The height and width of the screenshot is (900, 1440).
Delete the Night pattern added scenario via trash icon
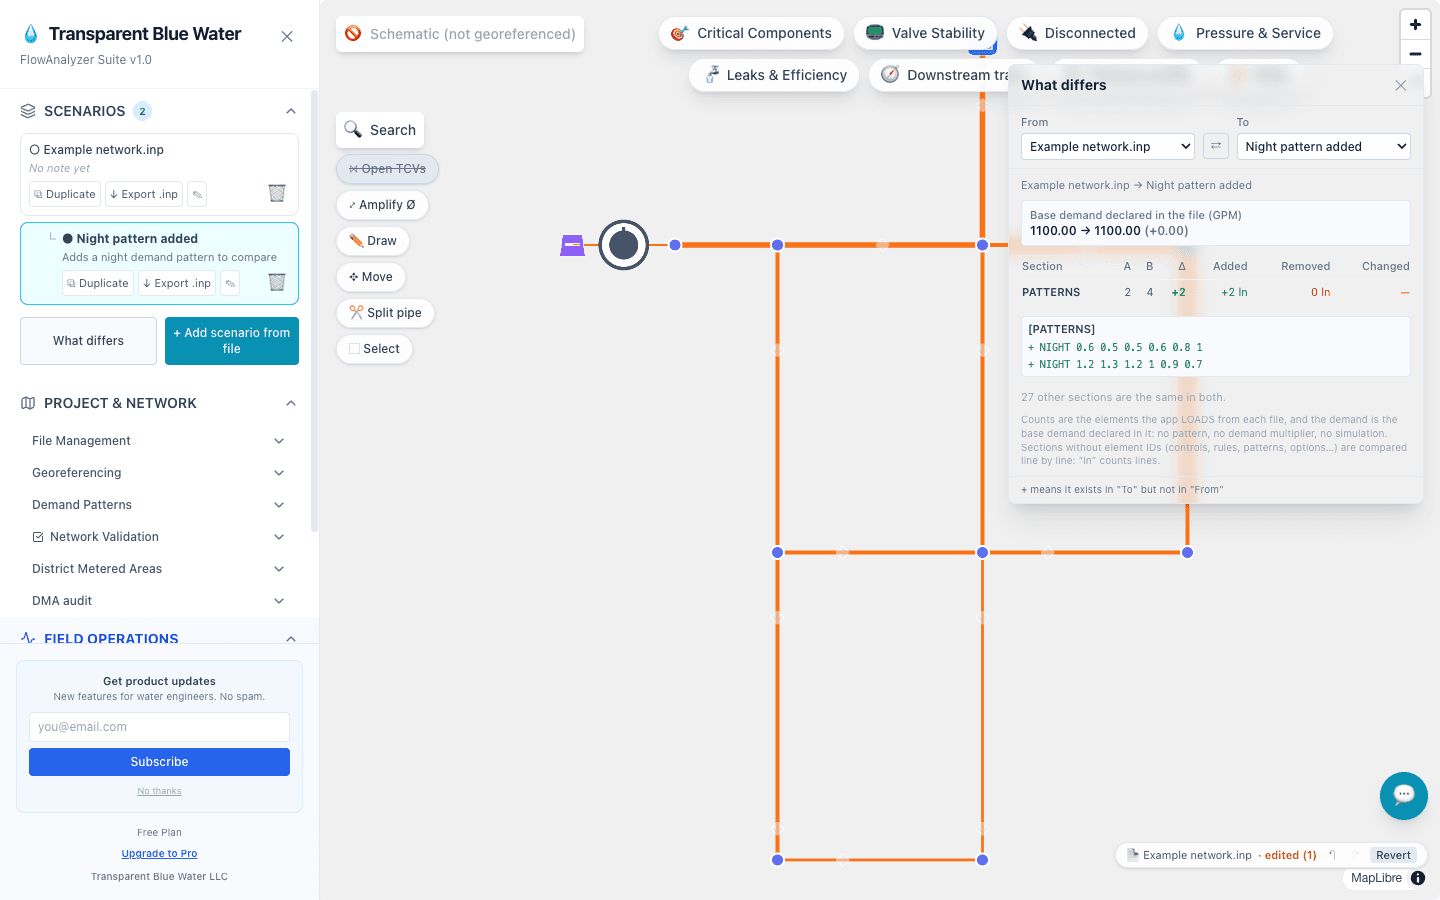click(x=277, y=282)
